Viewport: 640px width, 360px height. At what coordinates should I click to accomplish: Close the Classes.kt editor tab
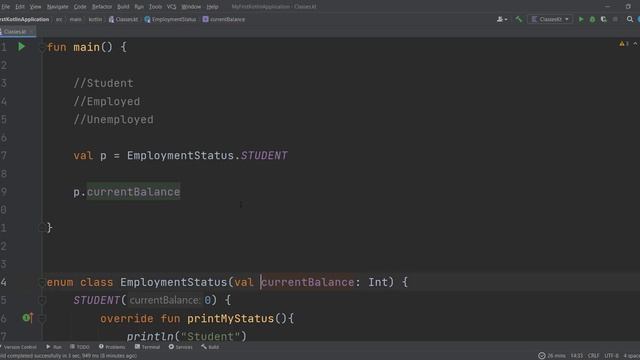click(x=31, y=31)
